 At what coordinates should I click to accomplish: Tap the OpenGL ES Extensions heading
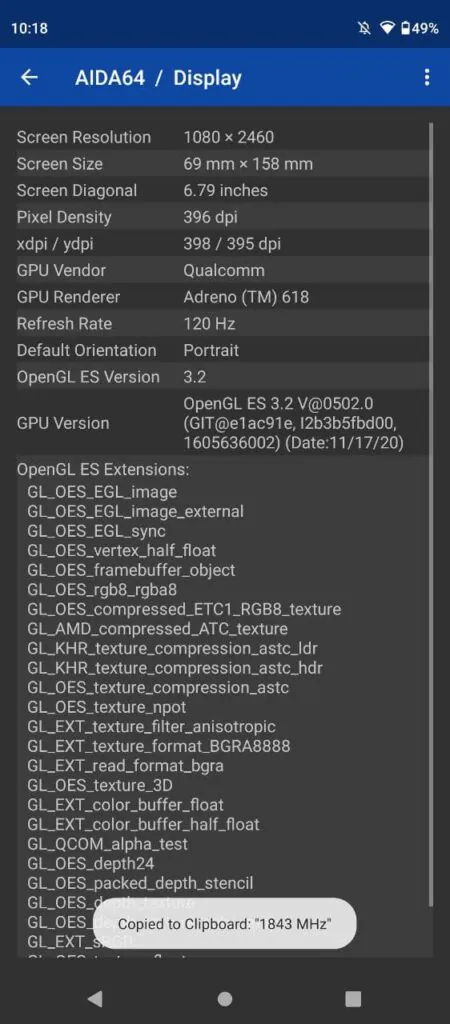coord(103,470)
